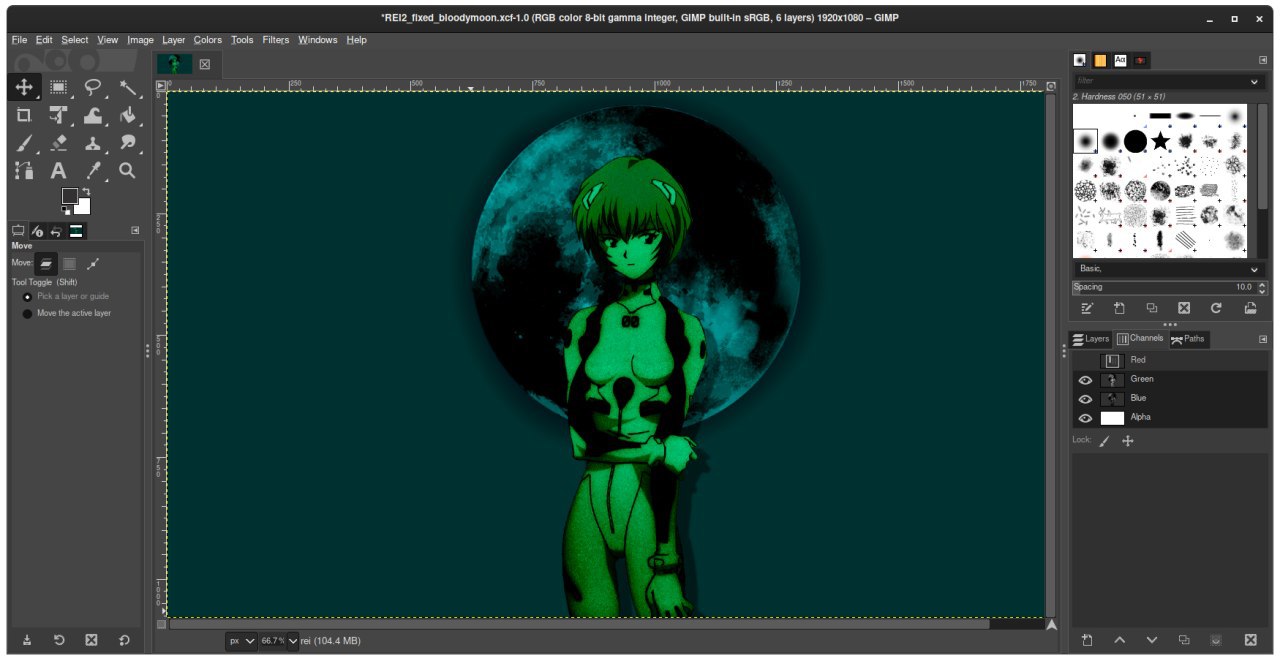Click the navigate image icon at canvas corner
The image size is (1280, 661).
tap(1051, 624)
